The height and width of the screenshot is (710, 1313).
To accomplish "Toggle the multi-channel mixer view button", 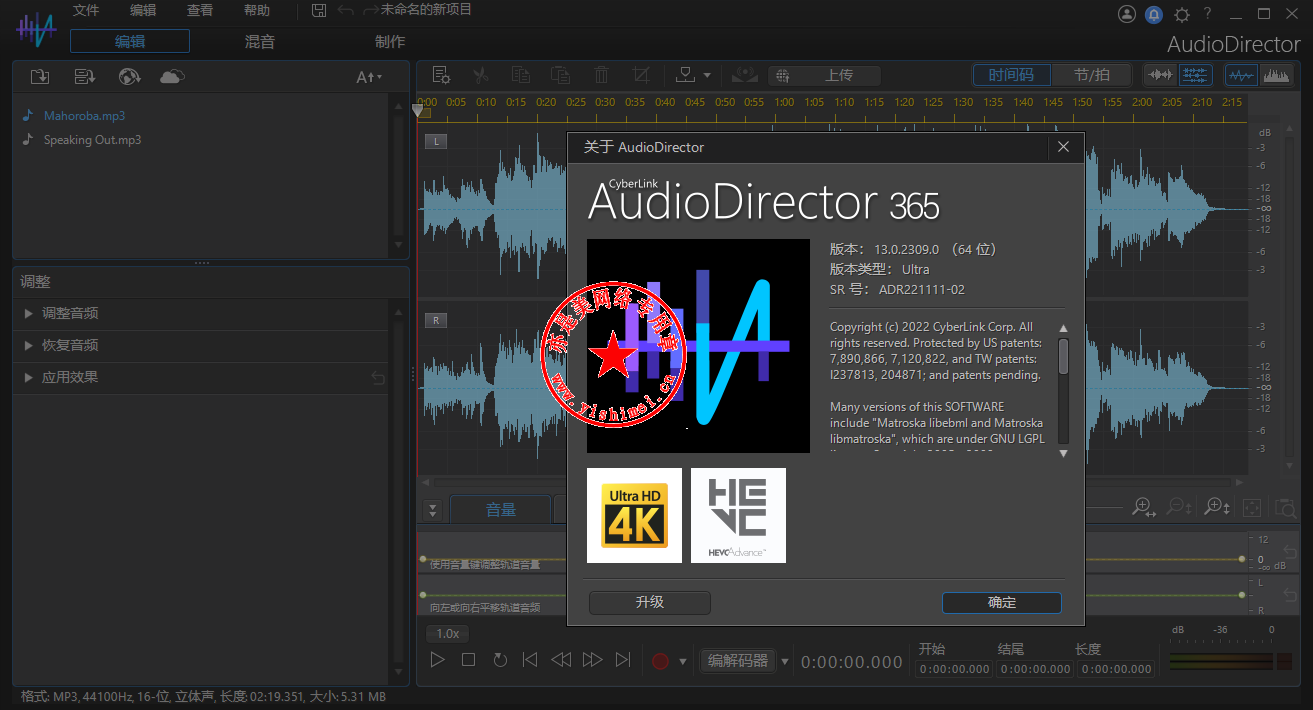I will 1195,75.
